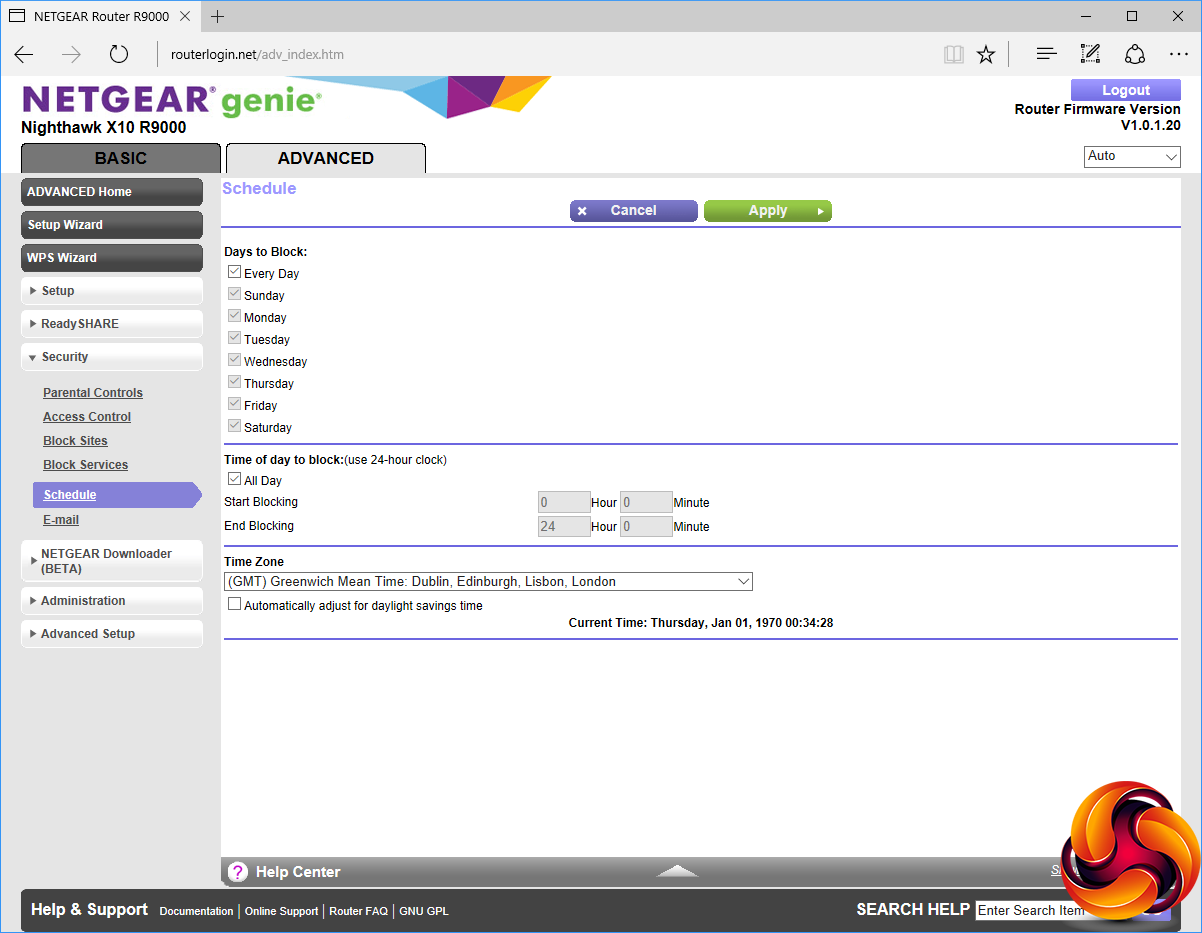Viewport: 1202px width, 933px height.
Task: Go back with the browser back arrow
Action: (24, 54)
